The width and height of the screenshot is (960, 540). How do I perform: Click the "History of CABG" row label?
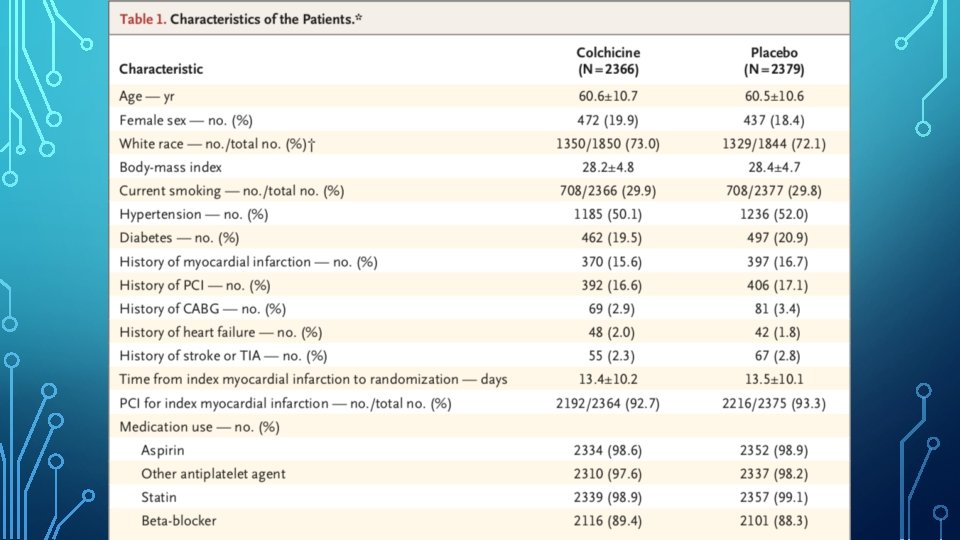pyautogui.click(x=202, y=308)
